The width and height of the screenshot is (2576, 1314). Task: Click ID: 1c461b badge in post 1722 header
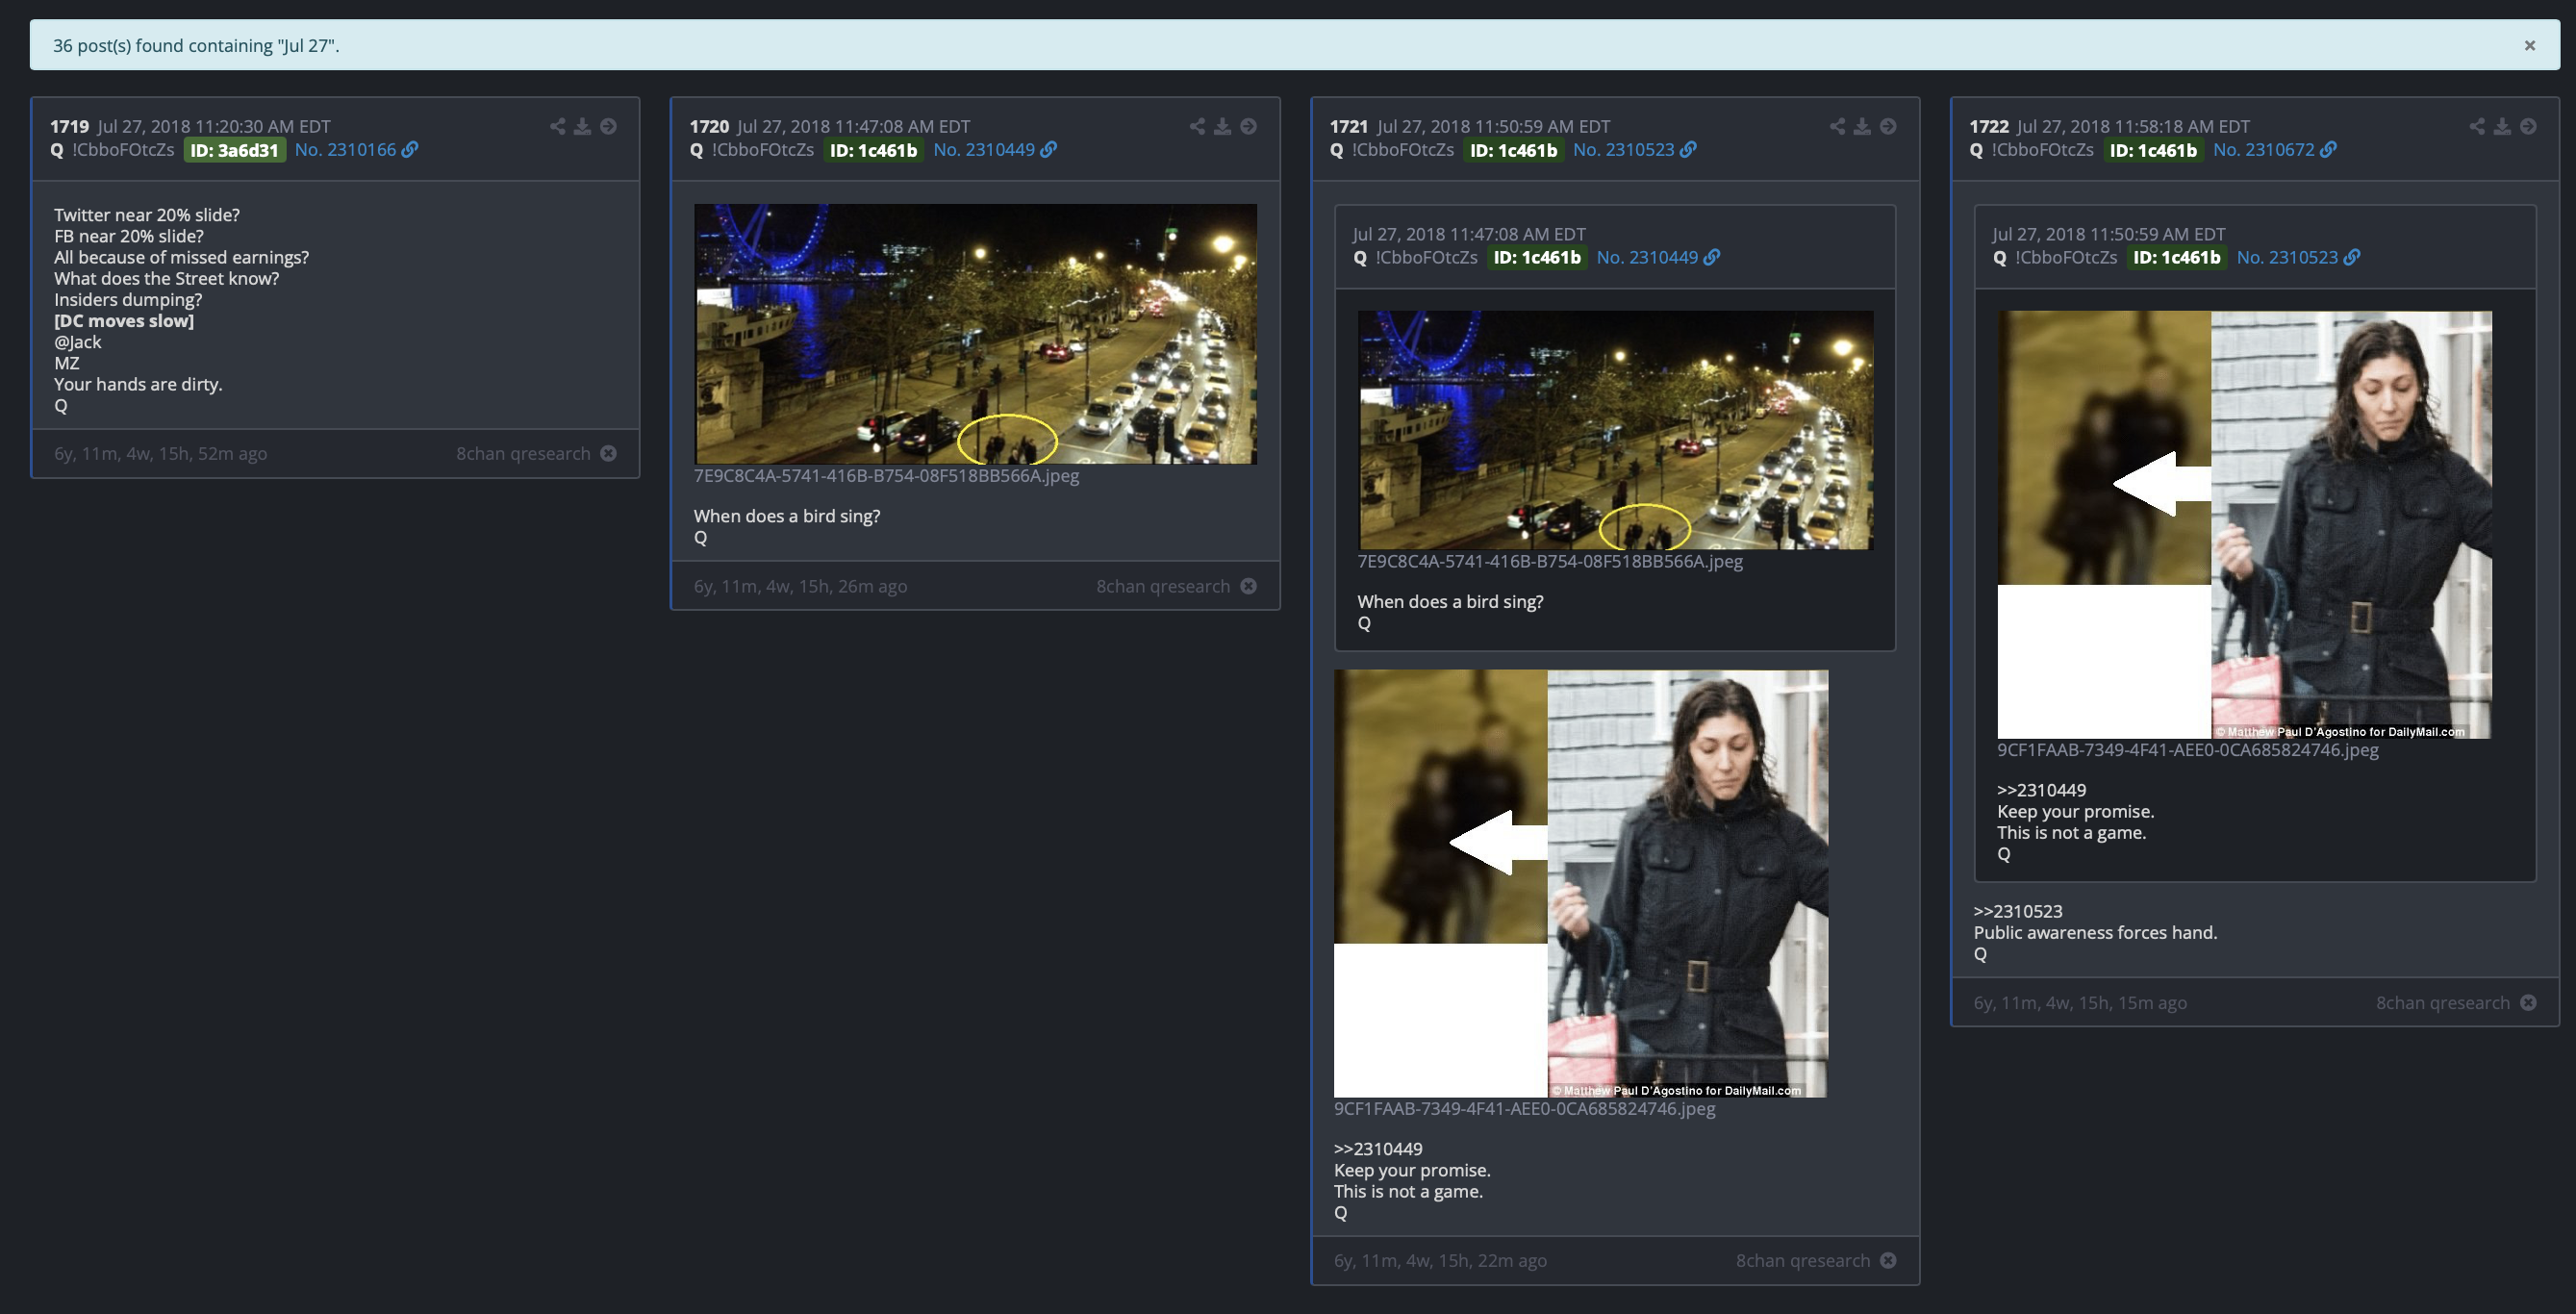pos(2153,150)
